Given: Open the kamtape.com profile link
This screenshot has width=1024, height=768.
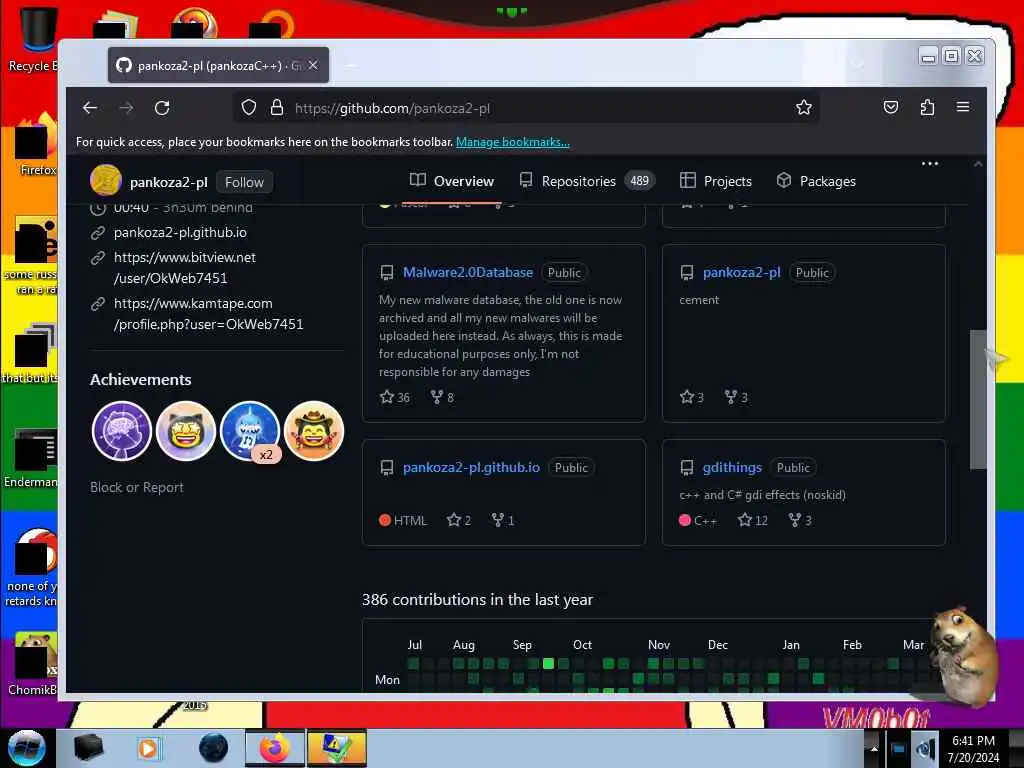Looking at the screenshot, I should point(208,313).
